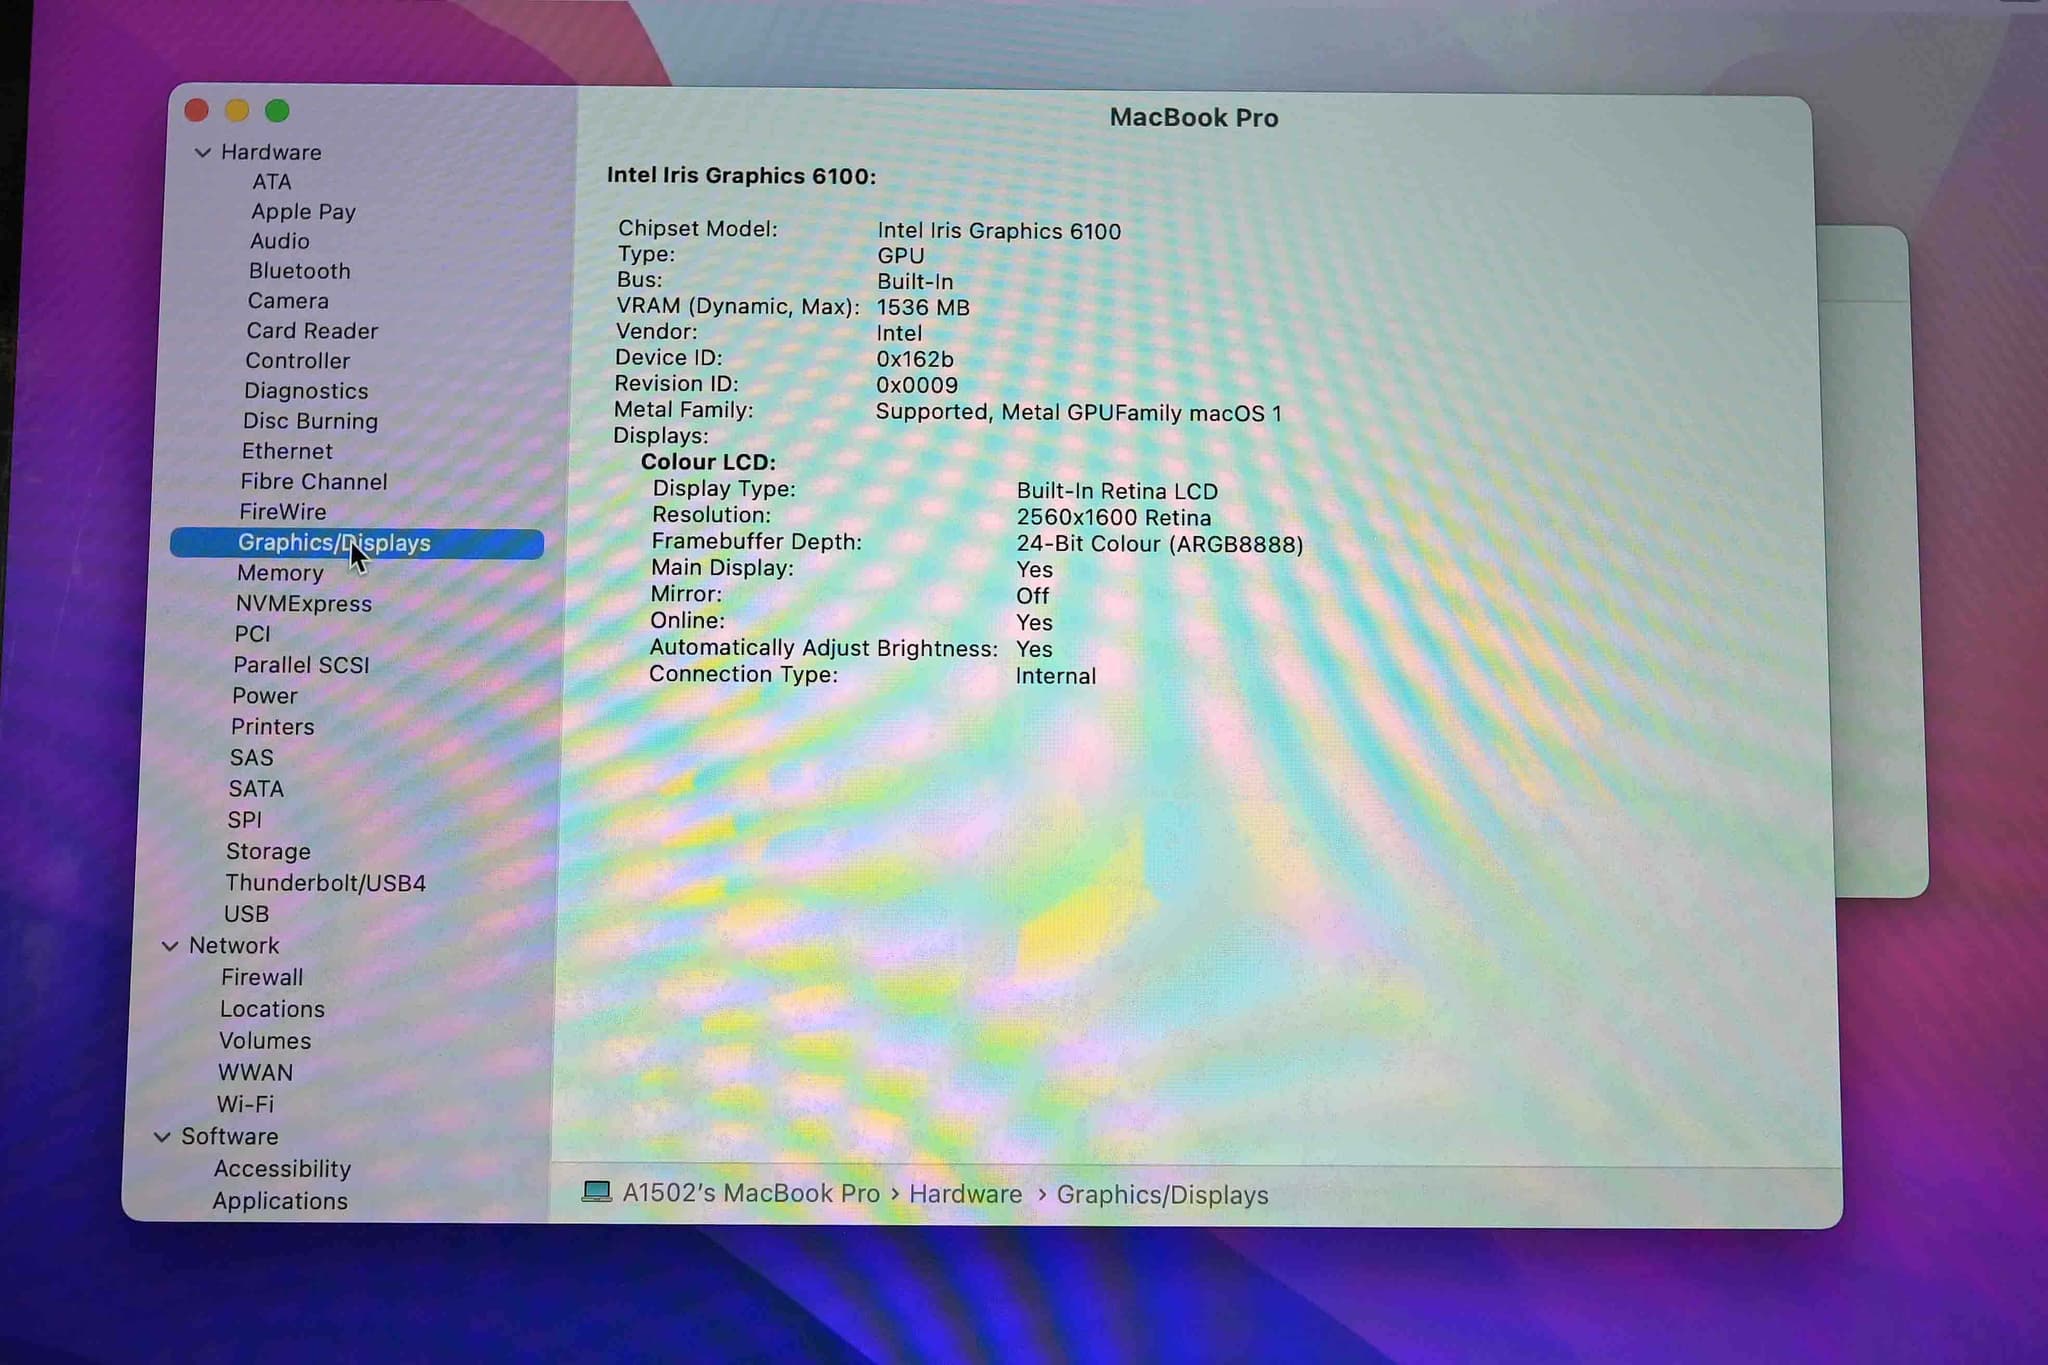Click the Revision ID value 0x0009
2048x1365 pixels.
tap(917, 386)
